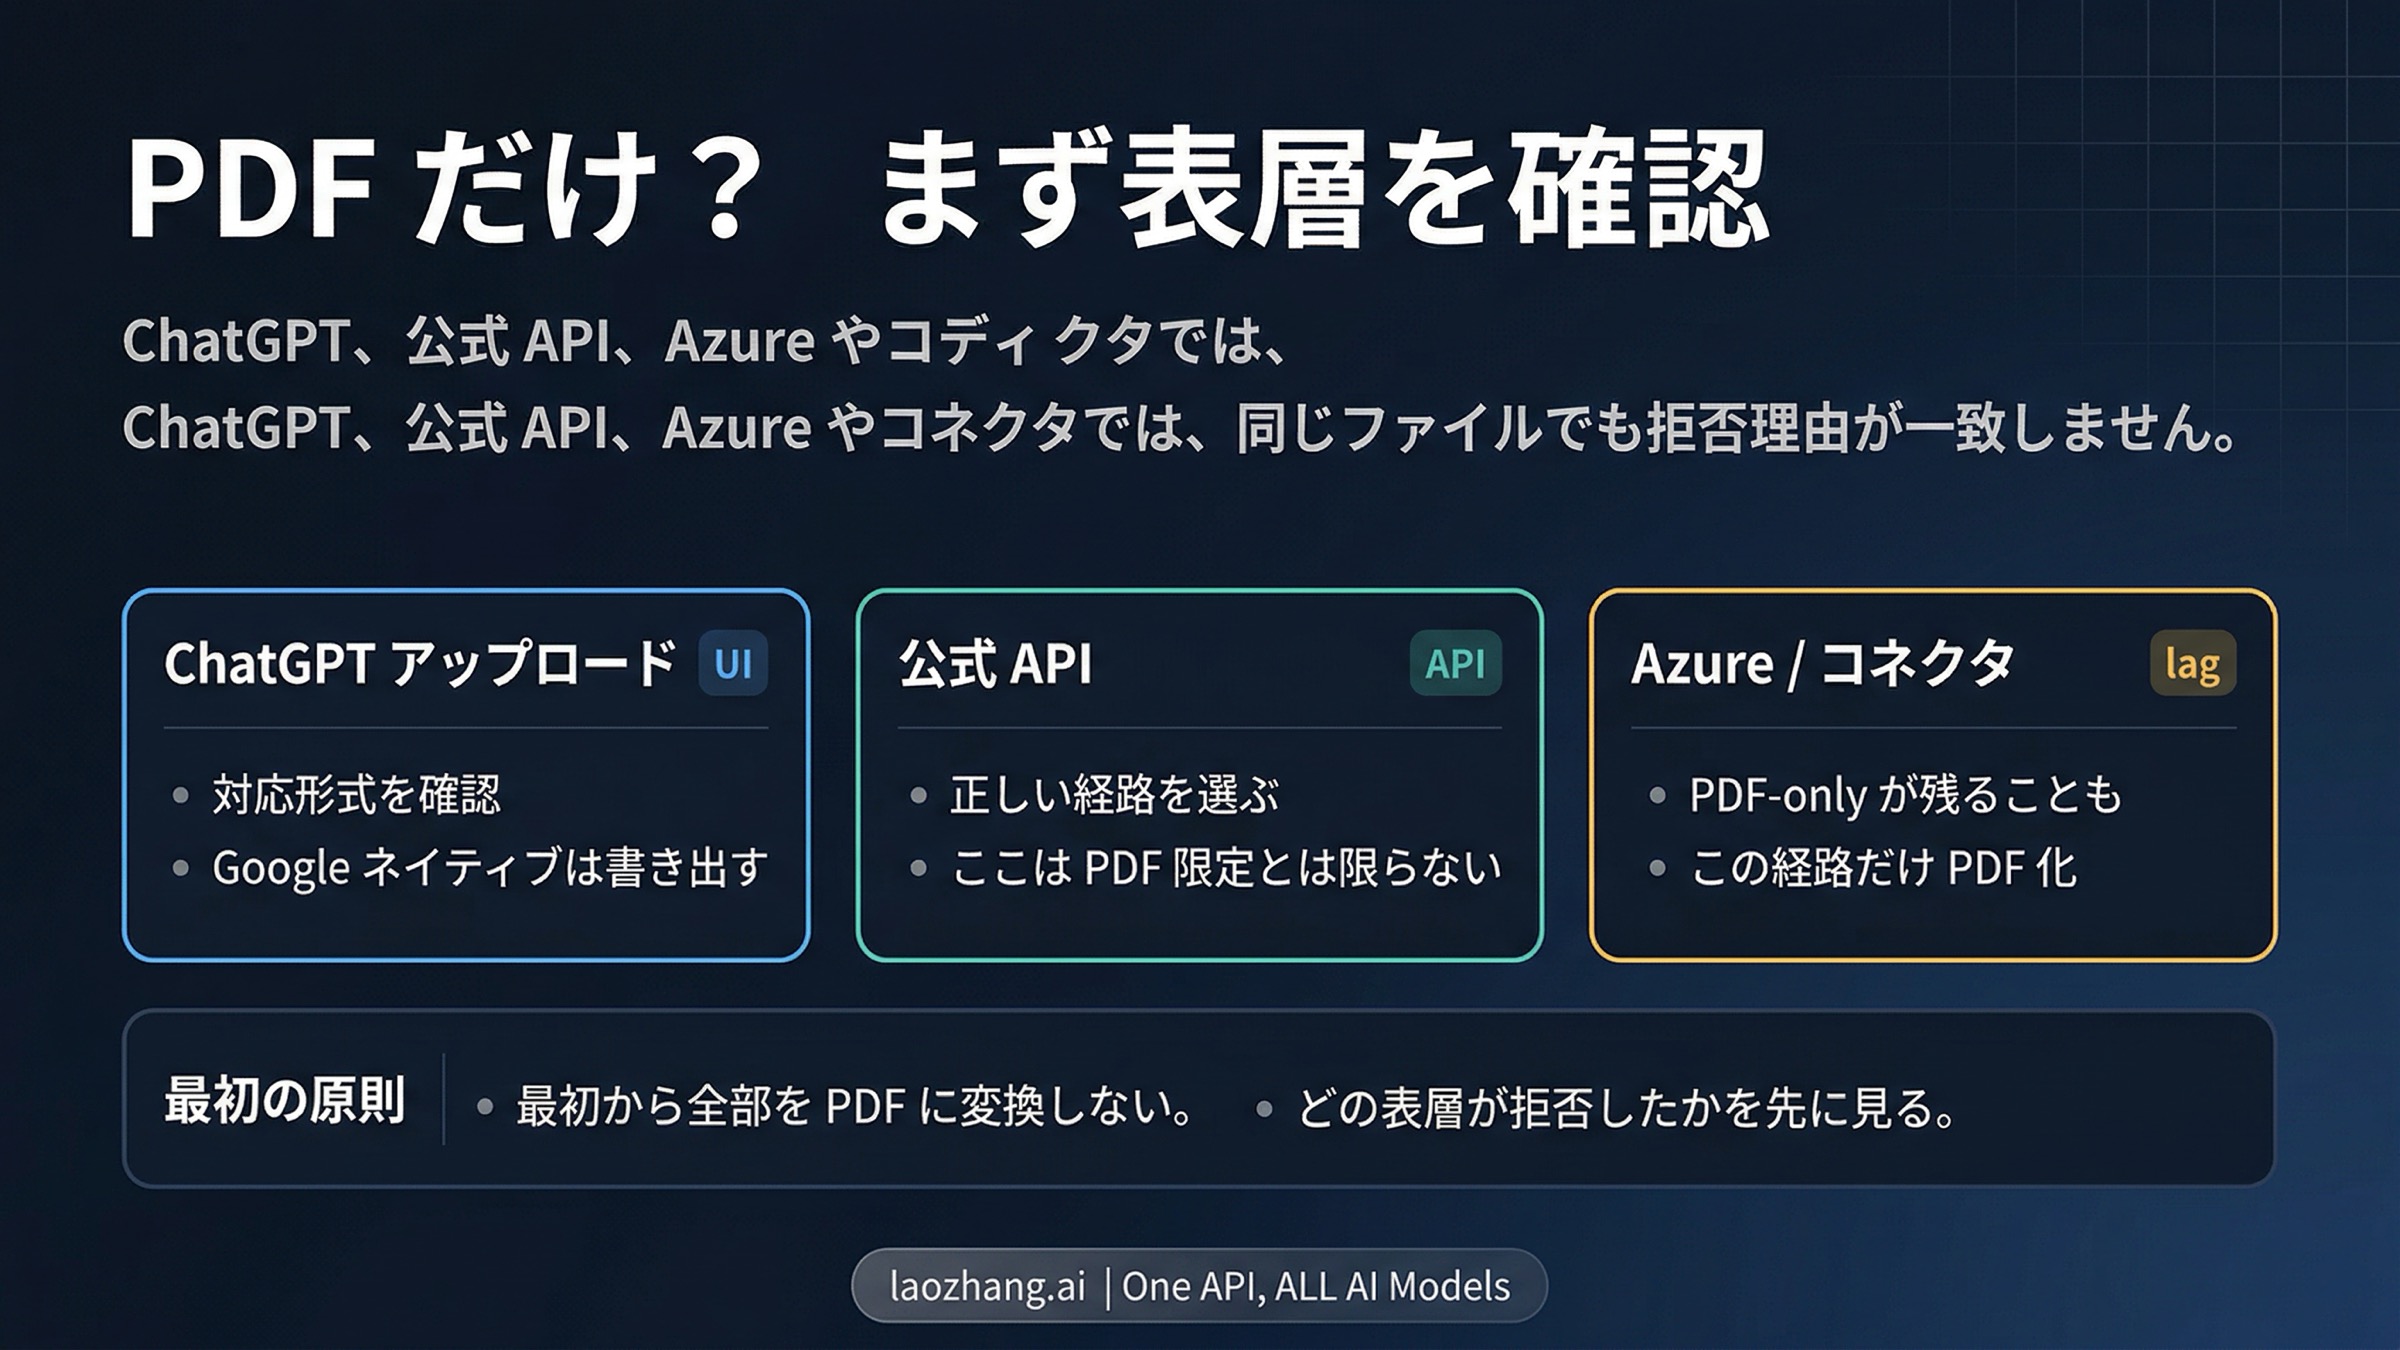Viewport: 2400px width, 1350px height.
Task: Click the 最初の原則 label
Action: click(285, 1100)
